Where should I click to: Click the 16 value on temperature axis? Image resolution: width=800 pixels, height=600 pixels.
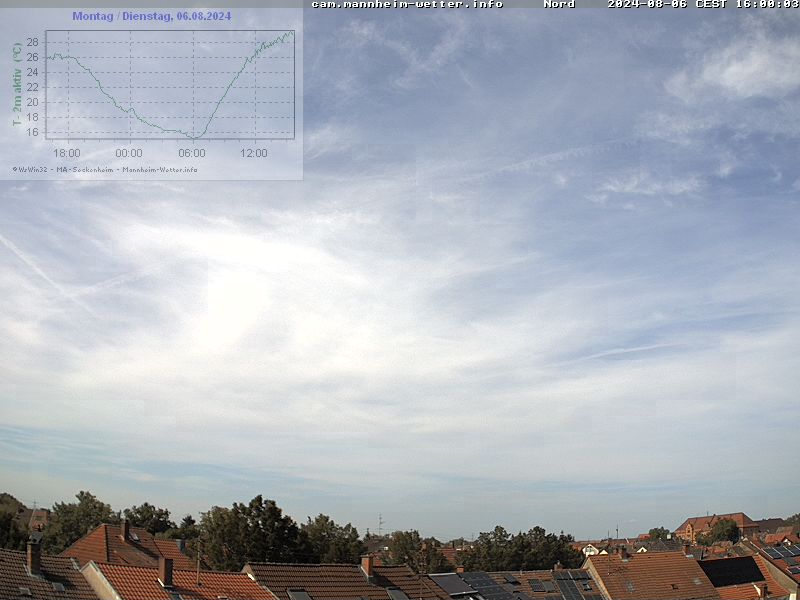tap(32, 132)
